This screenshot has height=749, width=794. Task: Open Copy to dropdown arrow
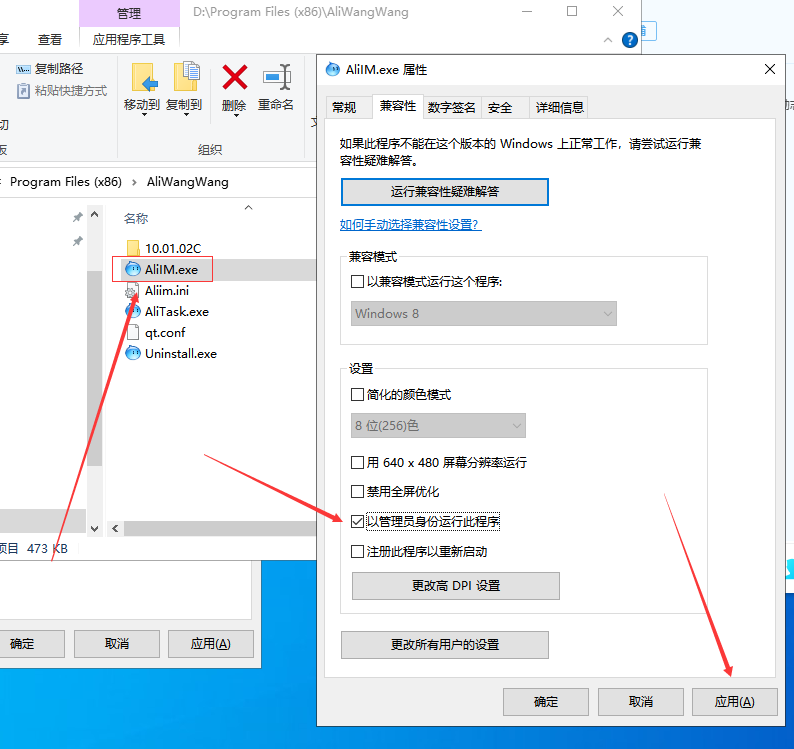[186, 115]
